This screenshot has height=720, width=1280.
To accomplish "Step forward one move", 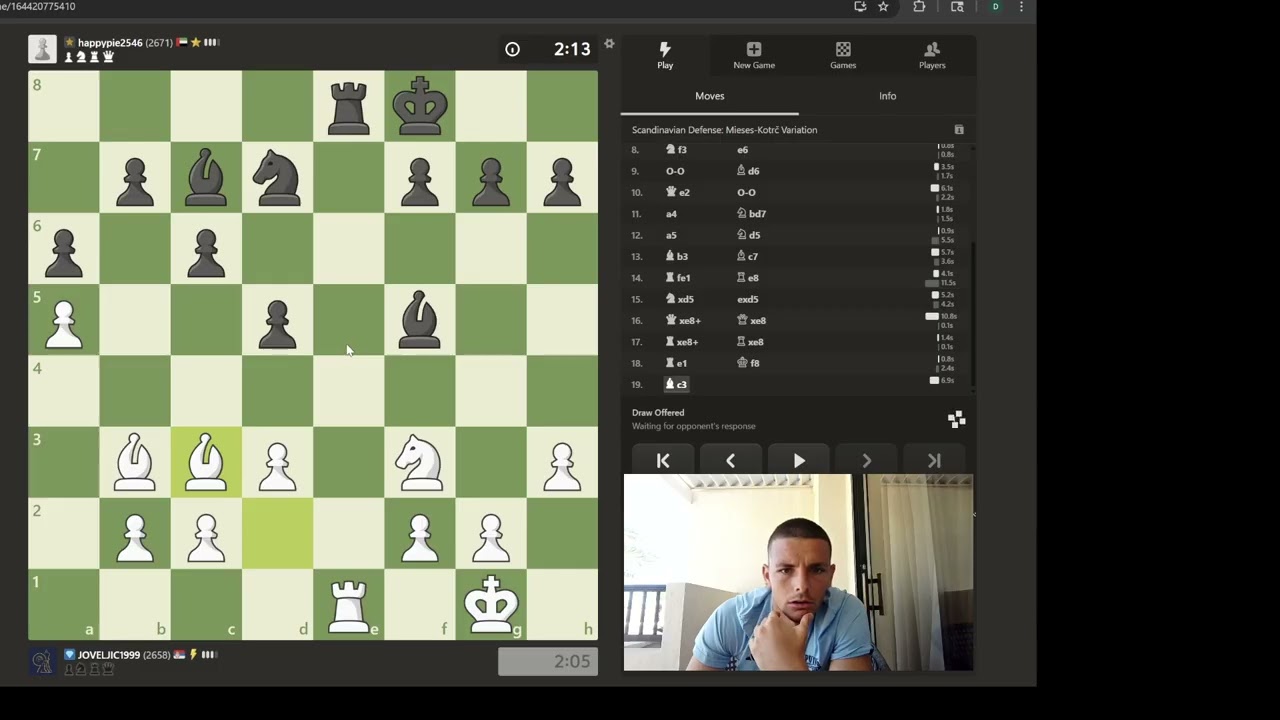I will 866,460.
